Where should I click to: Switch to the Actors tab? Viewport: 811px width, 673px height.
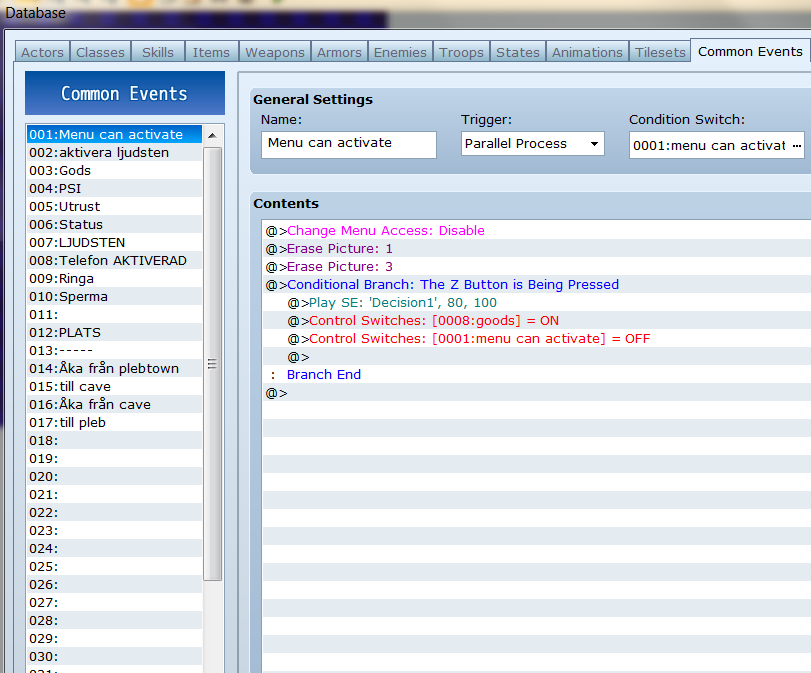42,52
